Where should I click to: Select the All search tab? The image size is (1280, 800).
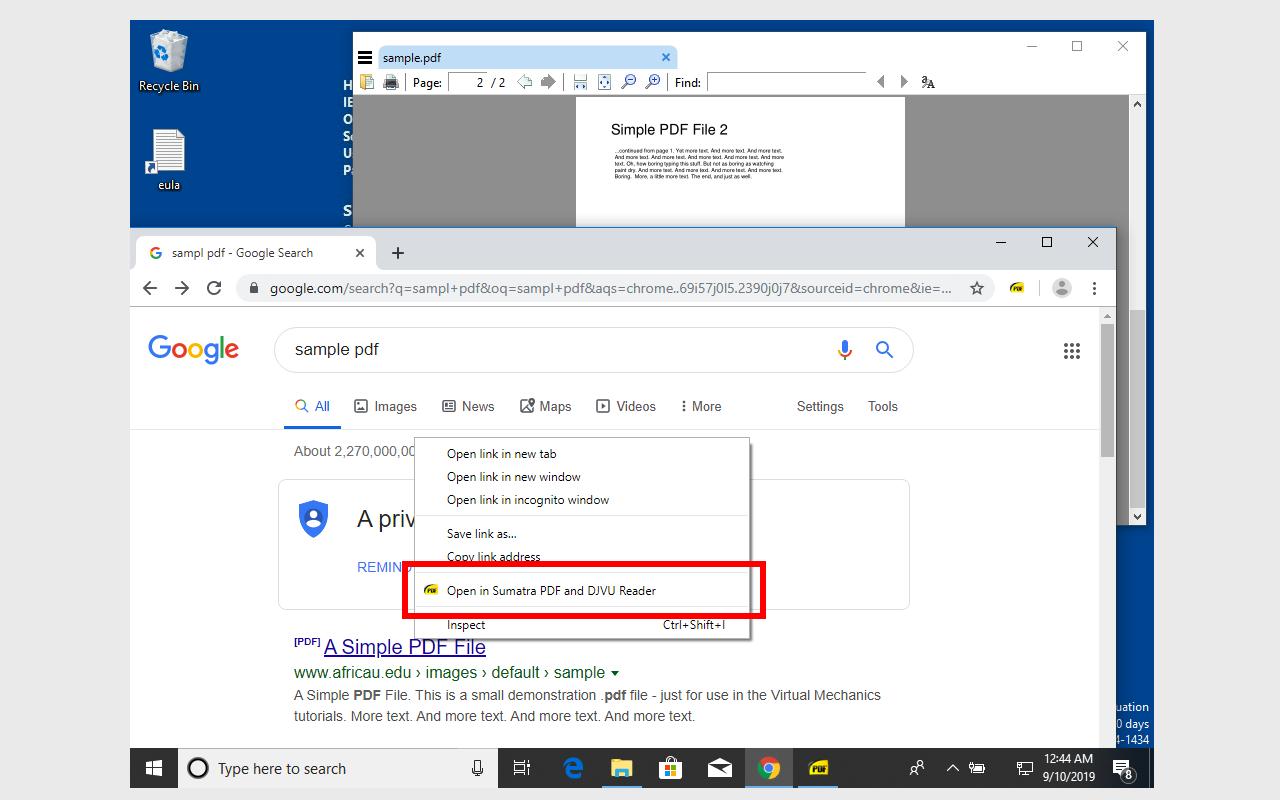[312, 406]
